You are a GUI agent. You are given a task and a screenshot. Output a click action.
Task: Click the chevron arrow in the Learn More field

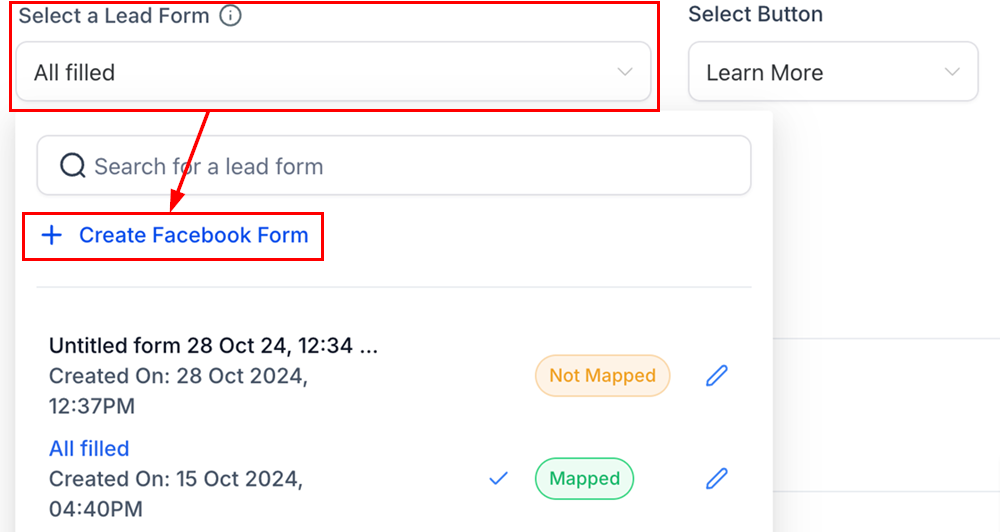tap(952, 72)
